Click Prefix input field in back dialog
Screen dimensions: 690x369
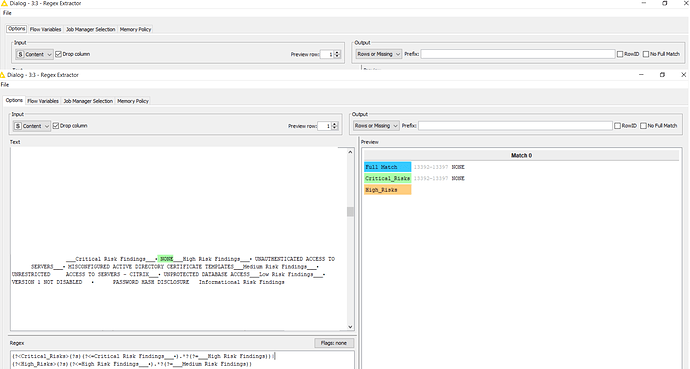click(518, 54)
